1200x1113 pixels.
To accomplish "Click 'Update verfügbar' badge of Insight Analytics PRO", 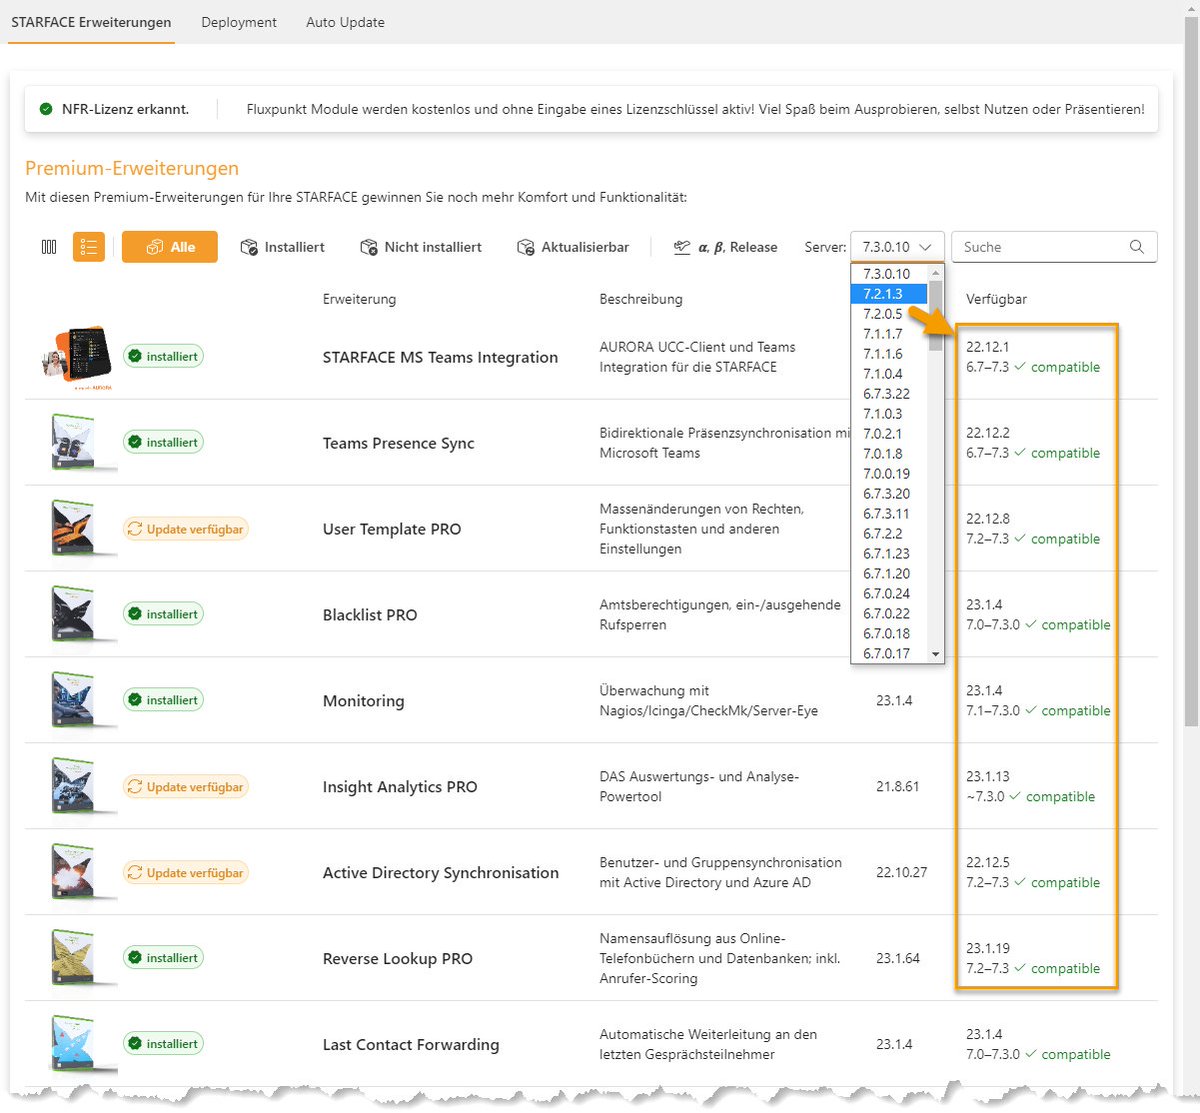I will (x=186, y=787).
